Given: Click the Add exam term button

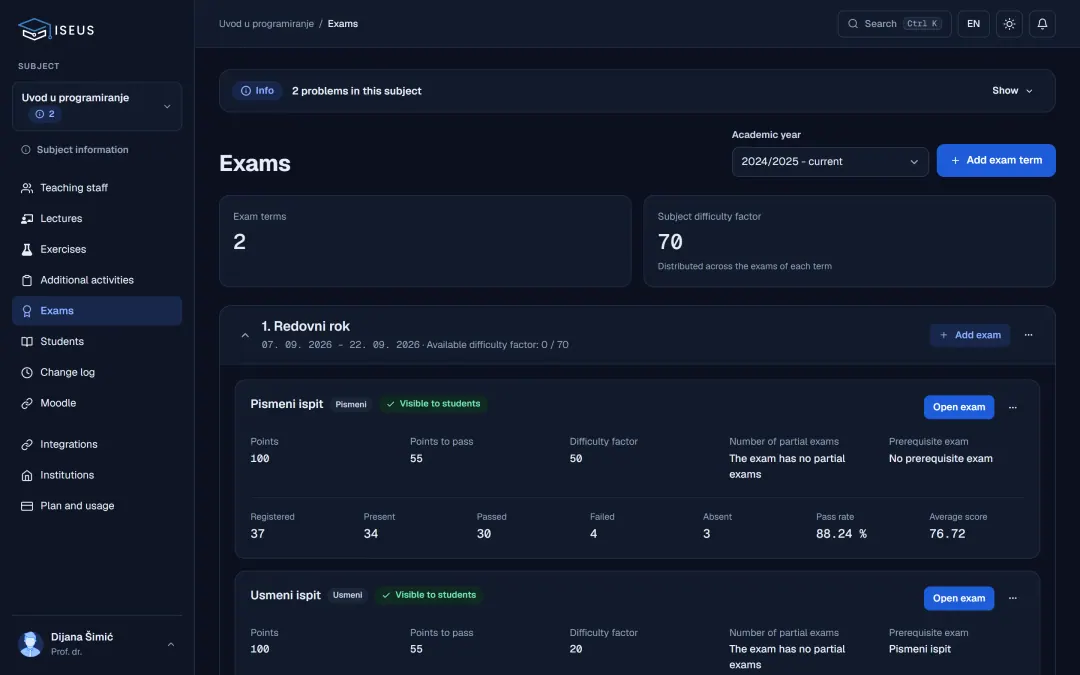Looking at the screenshot, I should point(996,160).
